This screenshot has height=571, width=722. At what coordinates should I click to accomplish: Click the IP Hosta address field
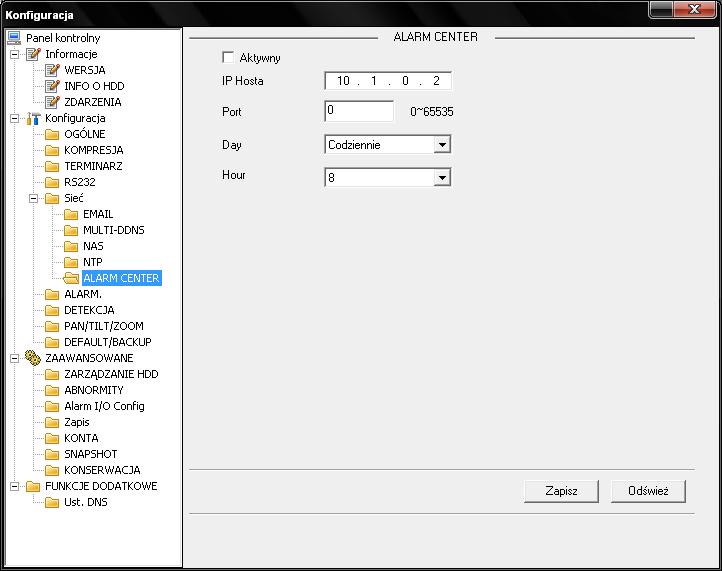tap(388, 81)
